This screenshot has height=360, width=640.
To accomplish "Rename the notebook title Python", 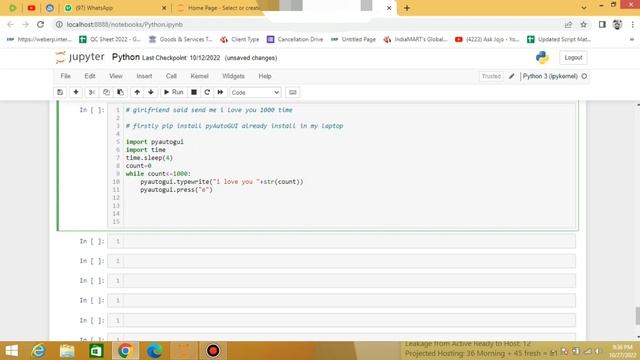I will pos(126,57).
